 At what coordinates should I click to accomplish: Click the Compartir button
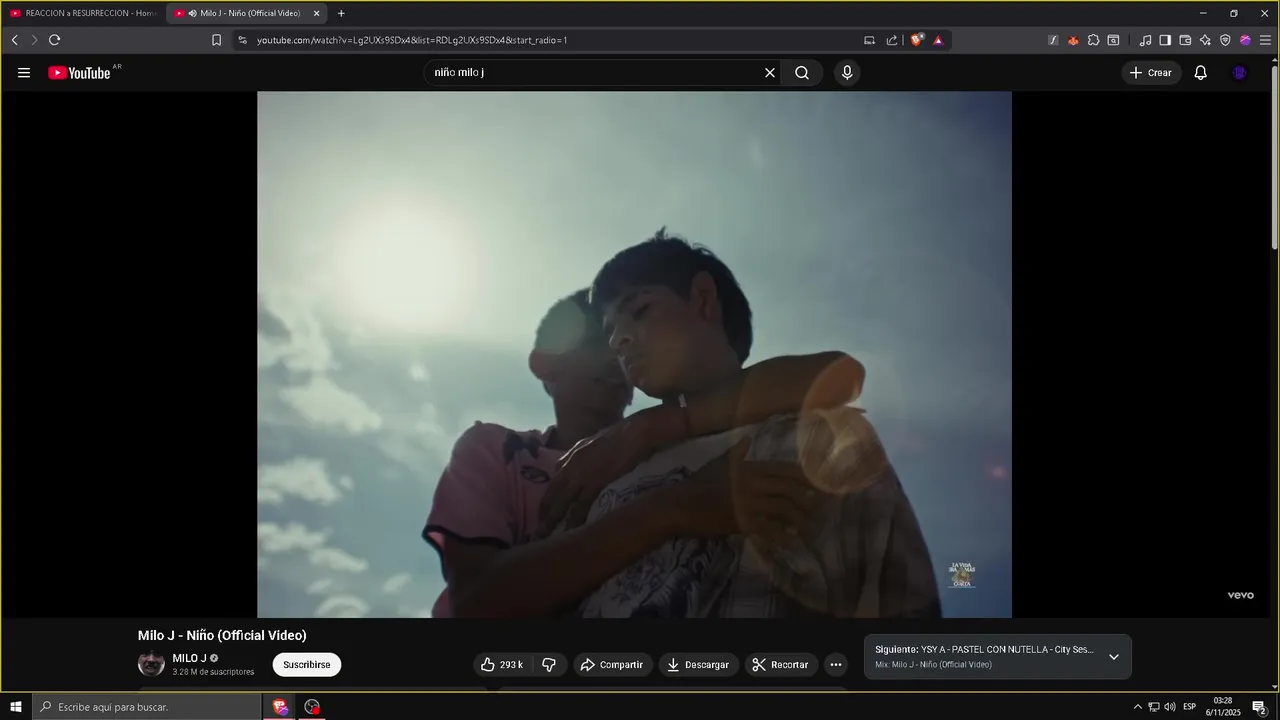coord(612,665)
